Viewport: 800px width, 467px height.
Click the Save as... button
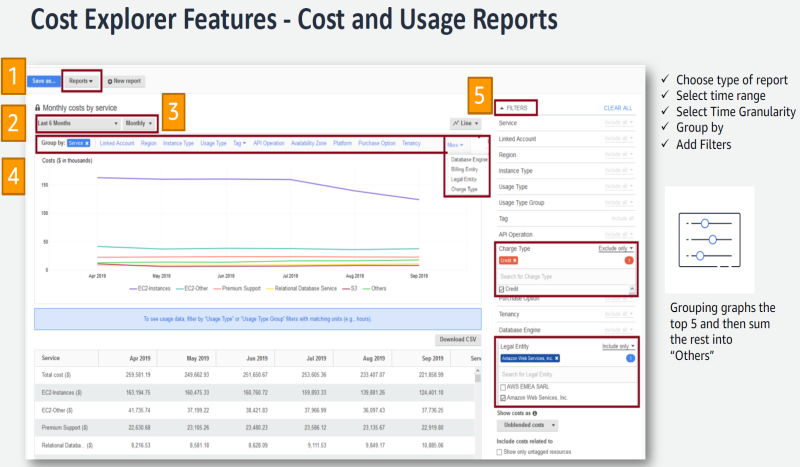tap(43, 81)
